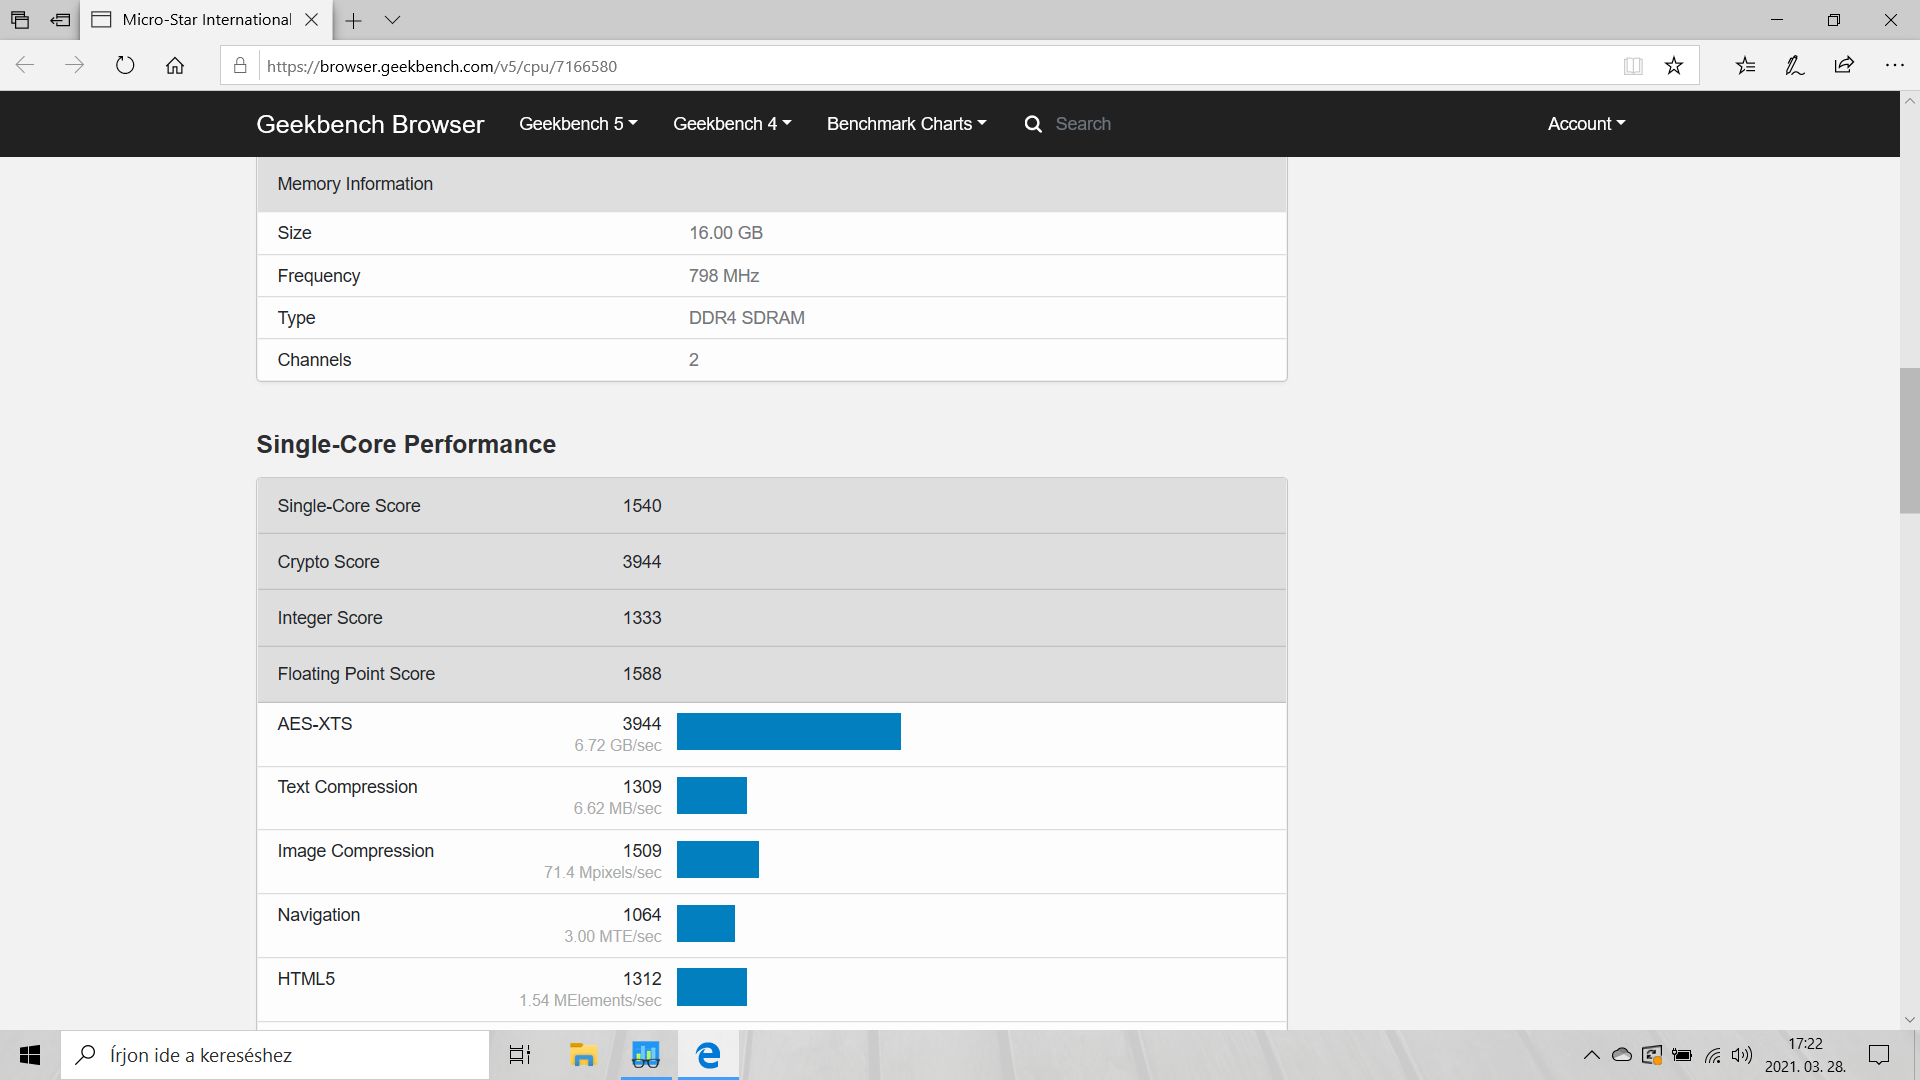Open a new browser tab
1920x1080 pixels.
point(353,20)
